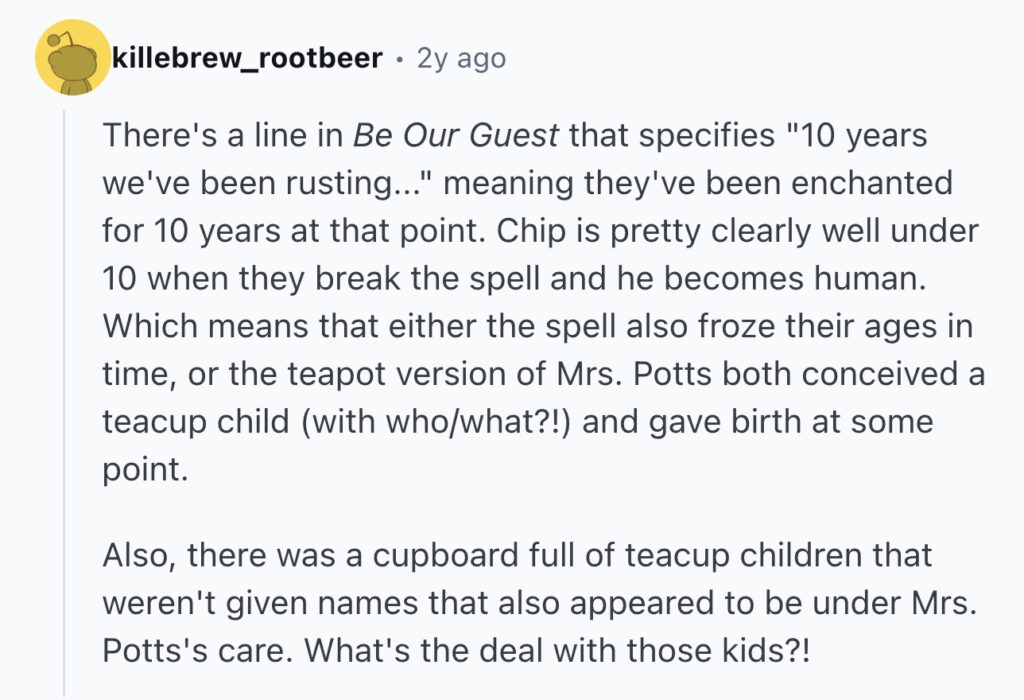1024x700 pixels.
Task: Visit the killebrew_rootbeer user profile link
Action: coord(248,58)
